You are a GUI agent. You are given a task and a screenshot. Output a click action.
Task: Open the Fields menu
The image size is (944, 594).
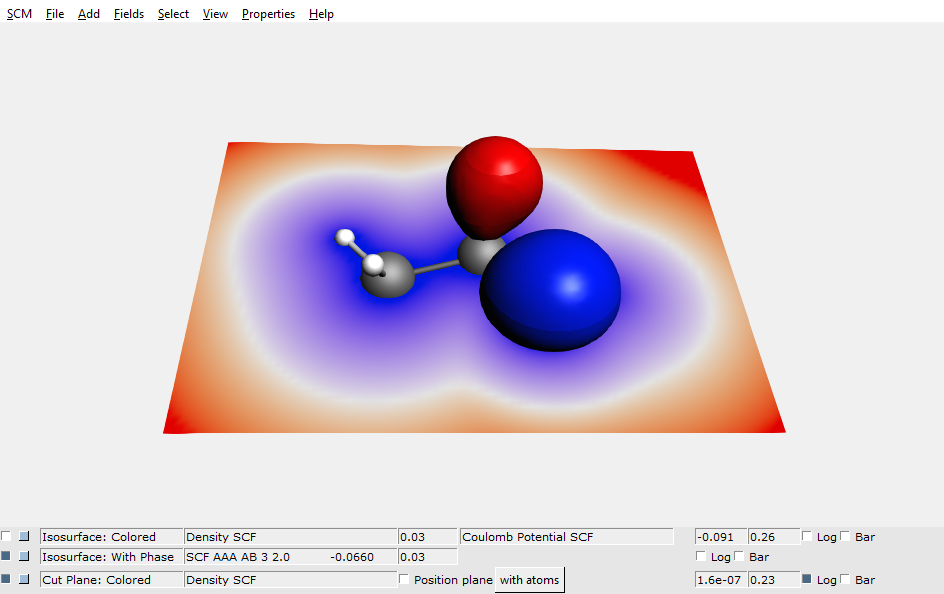129,14
